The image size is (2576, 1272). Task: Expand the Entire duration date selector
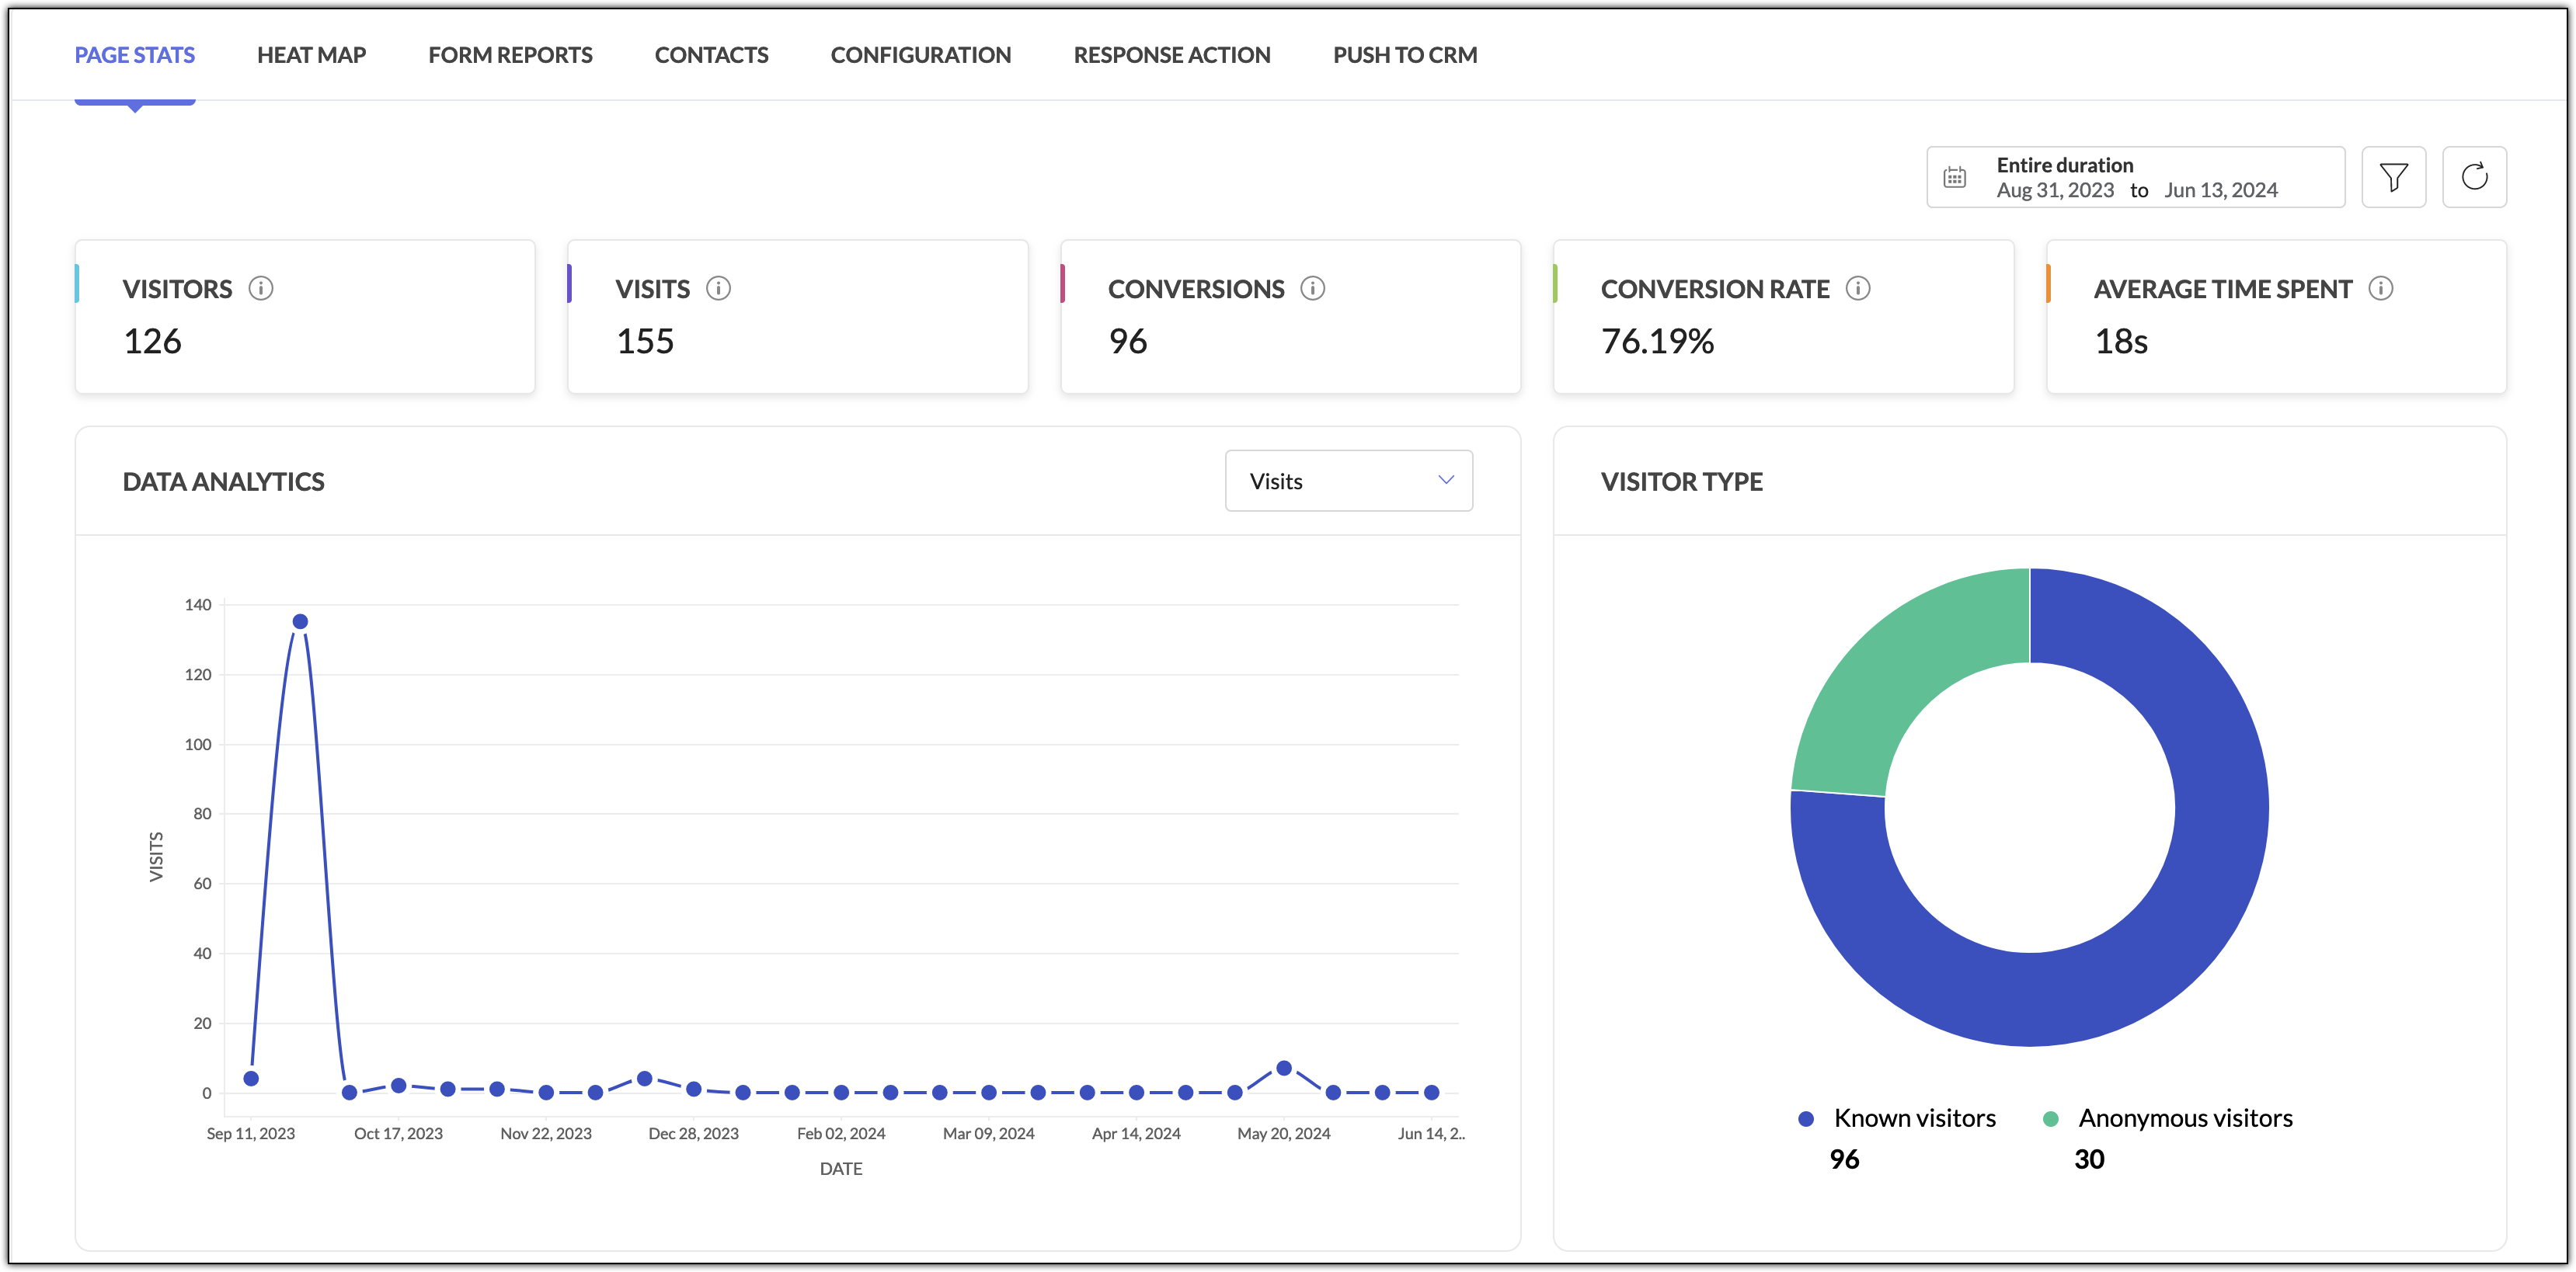point(2135,177)
